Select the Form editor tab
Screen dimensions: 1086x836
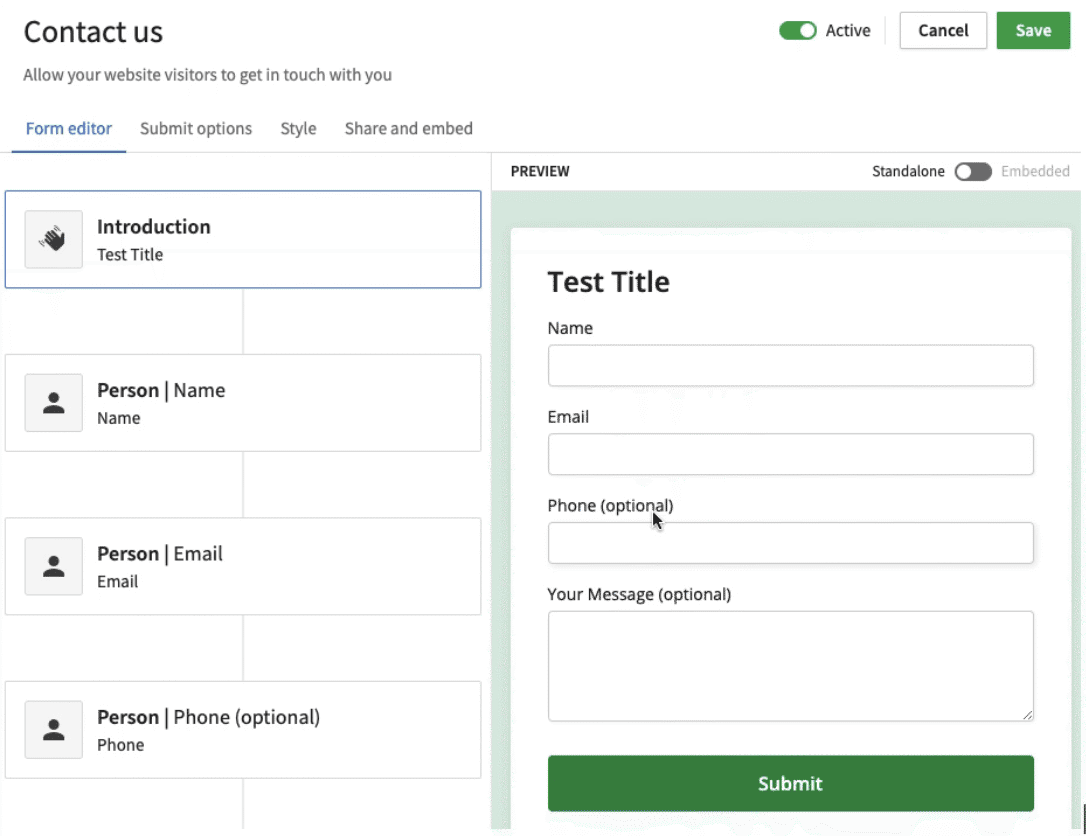pos(68,129)
